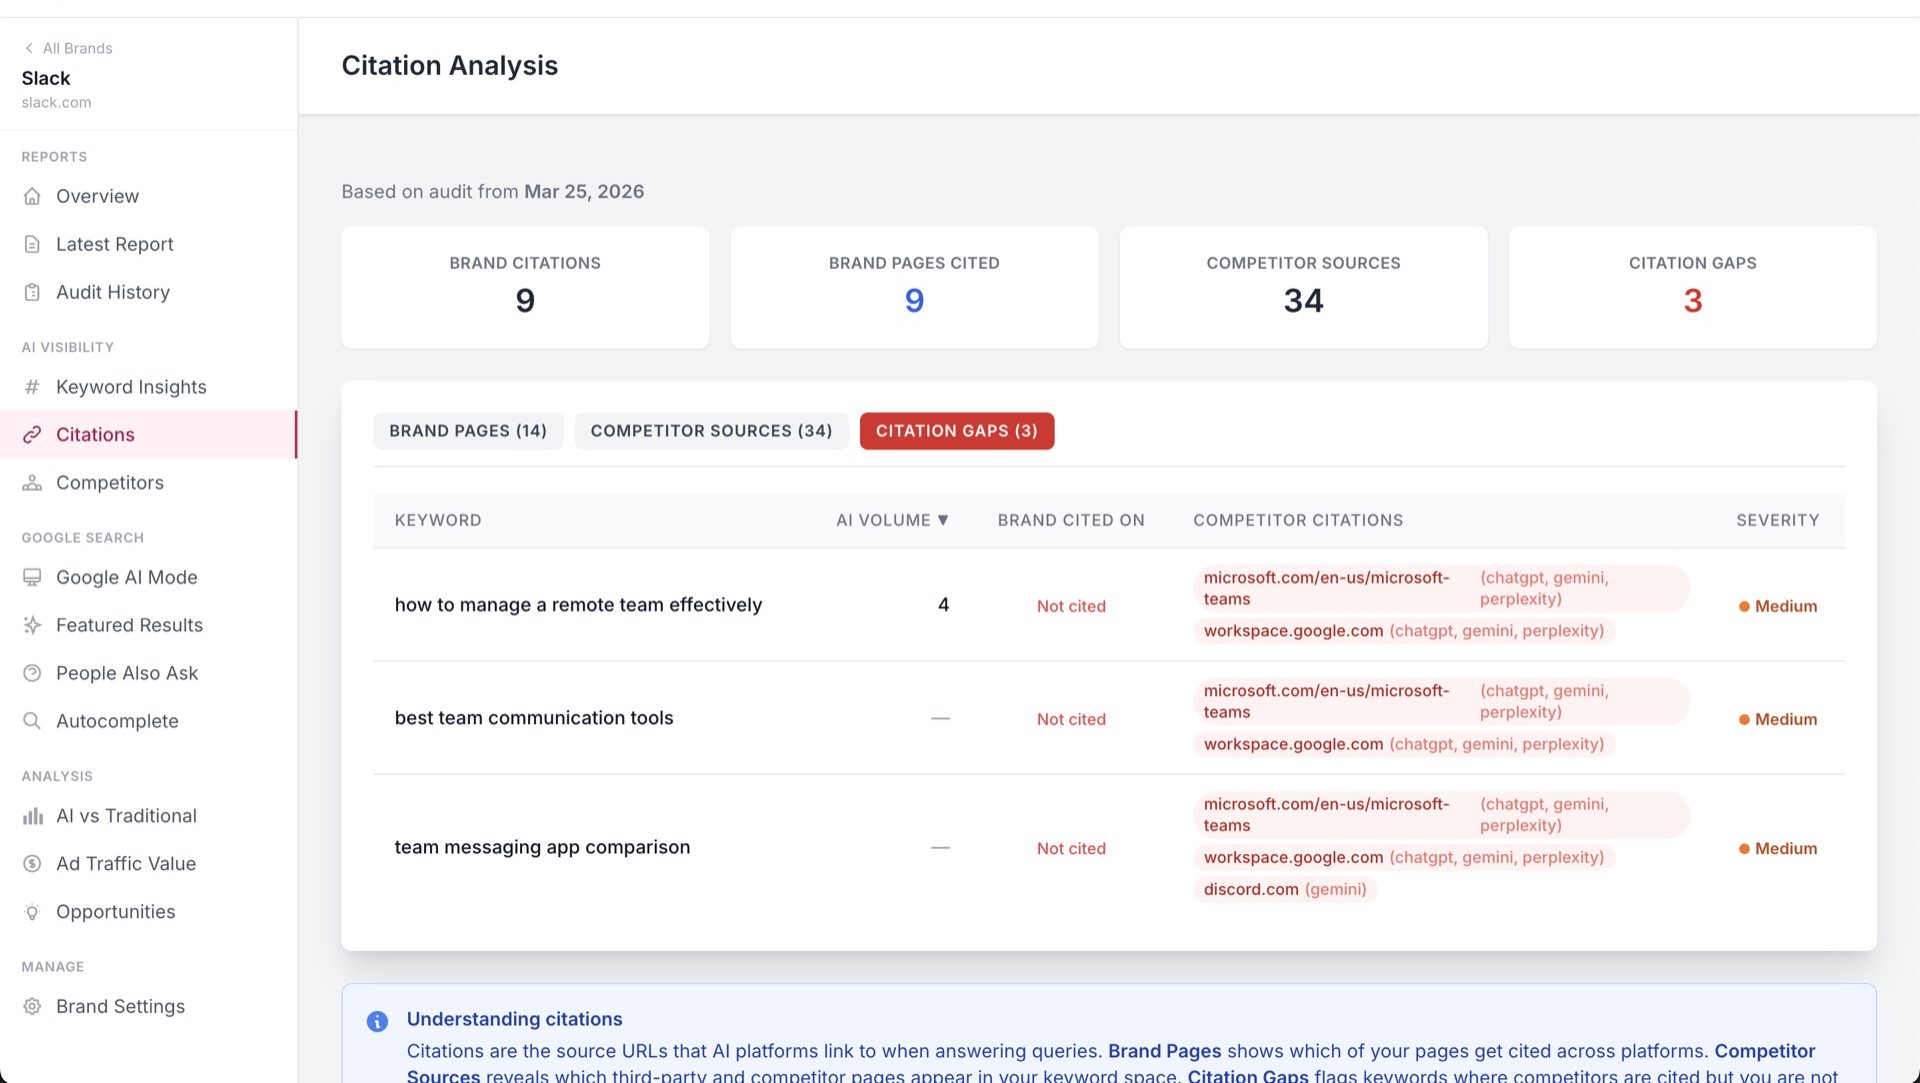Click the Keyword Insights hash icon
The height and width of the screenshot is (1083, 1920).
tap(32, 387)
